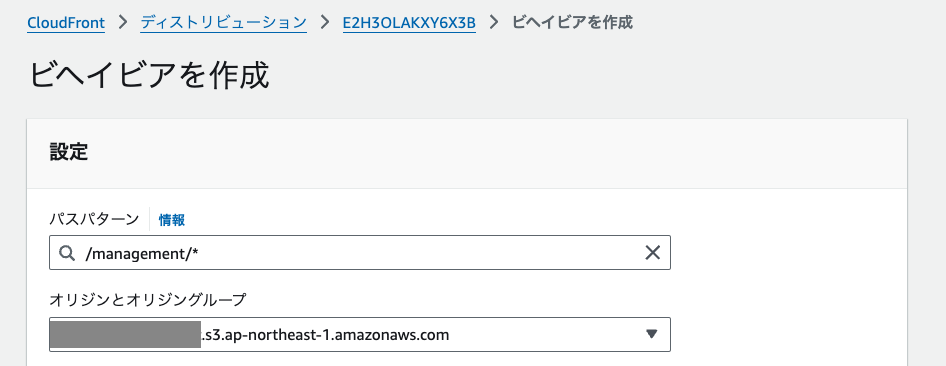Click the dropdown arrow of the origin selector
946x366 pixels.
[x=651, y=334]
